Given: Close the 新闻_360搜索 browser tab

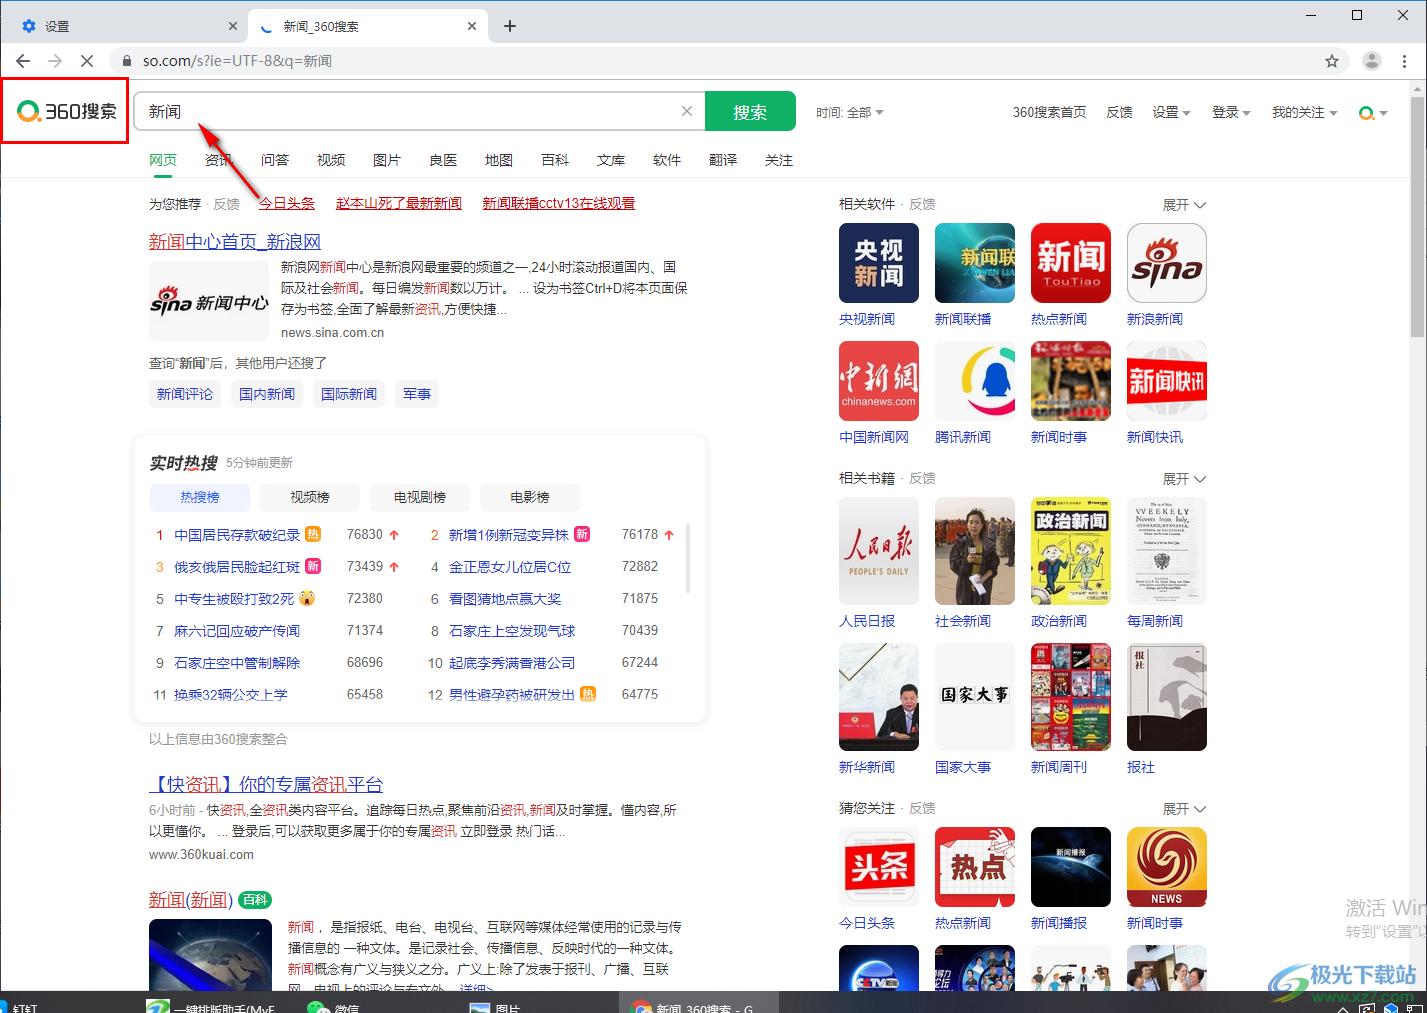Looking at the screenshot, I should click(x=472, y=26).
